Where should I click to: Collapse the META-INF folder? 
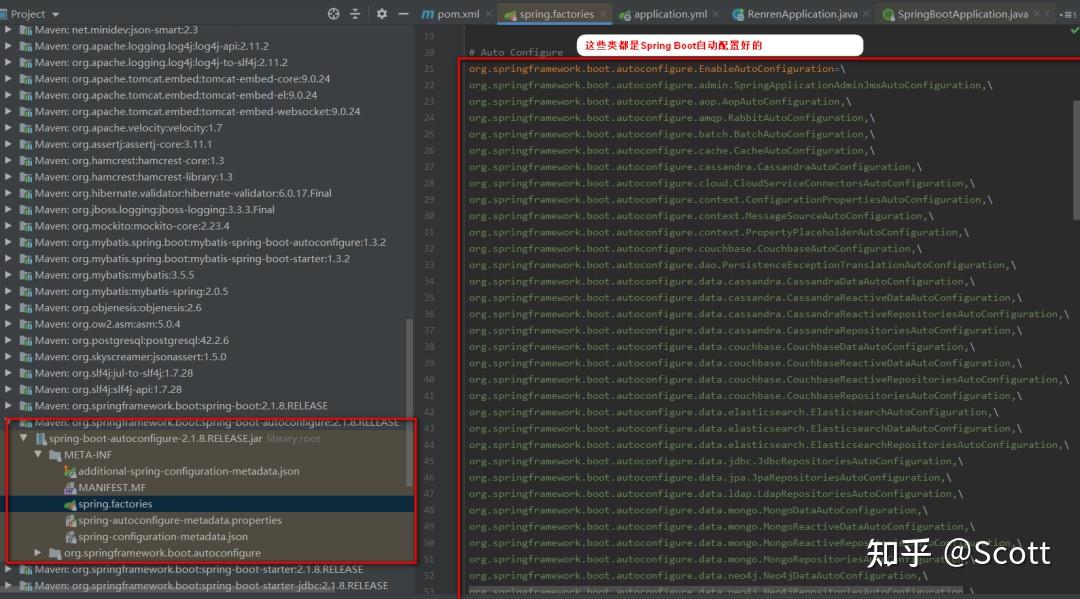(x=38, y=454)
